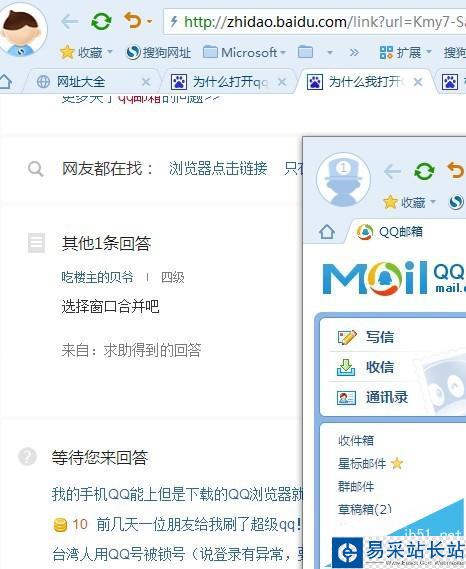The image size is (466, 569).
Task: Open the undo arrow dropdown in main browser
Action: pyautogui.click(x=150, y=22)
